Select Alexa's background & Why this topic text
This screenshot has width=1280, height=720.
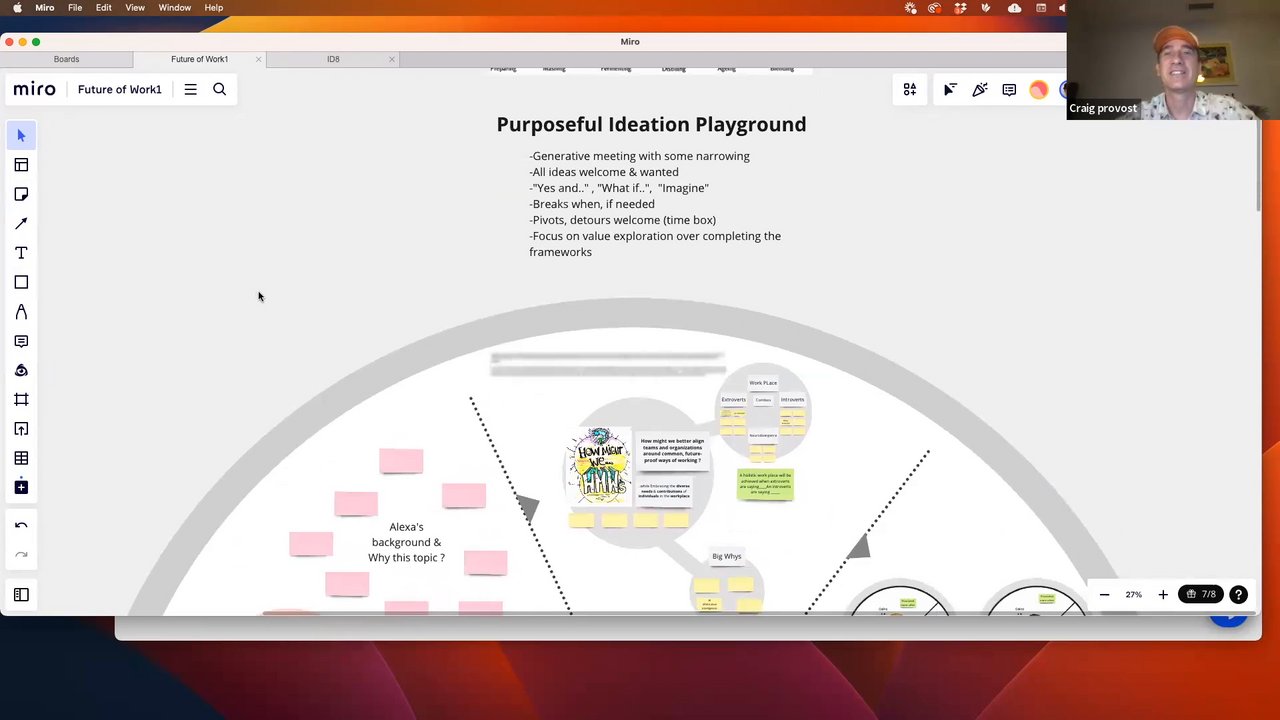click(406, 542)
